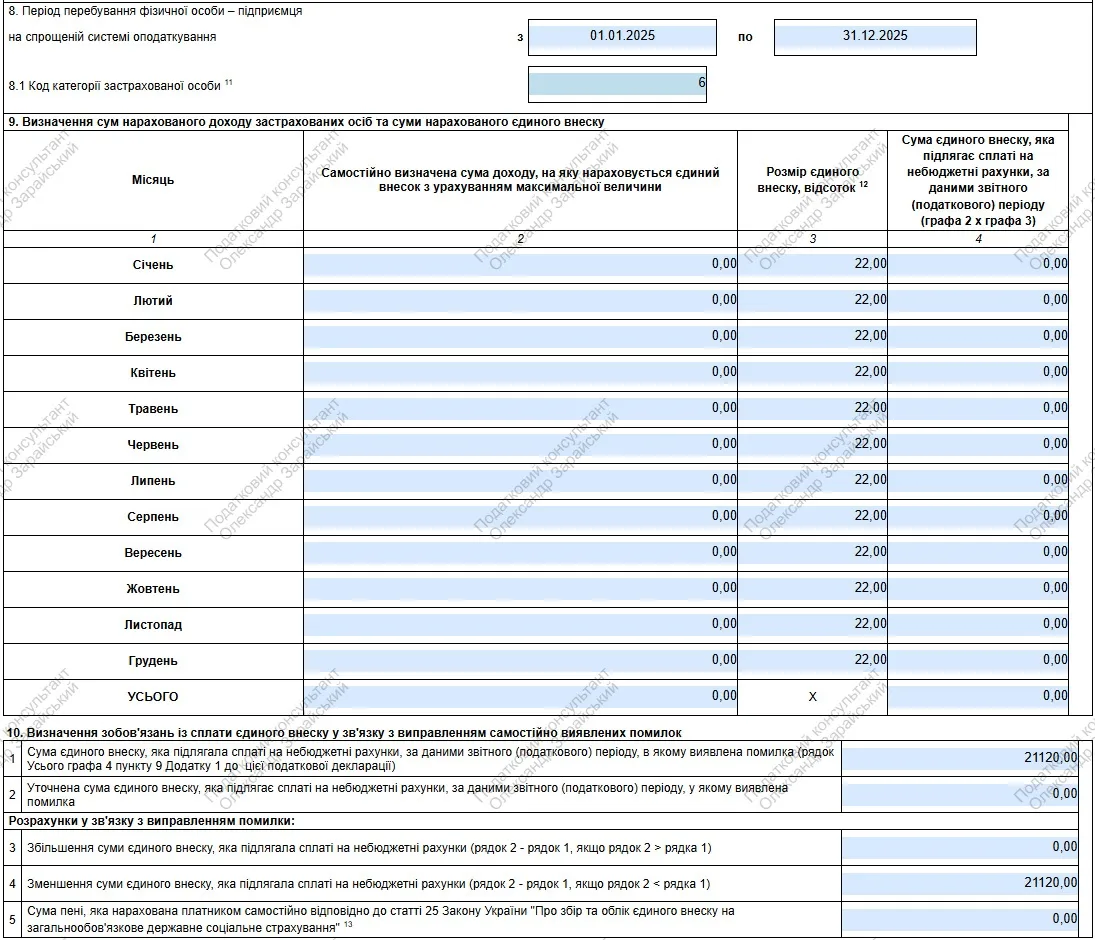1095x940 pixels.
Task: Click the income field for Січень
Action: click(520, 265)
